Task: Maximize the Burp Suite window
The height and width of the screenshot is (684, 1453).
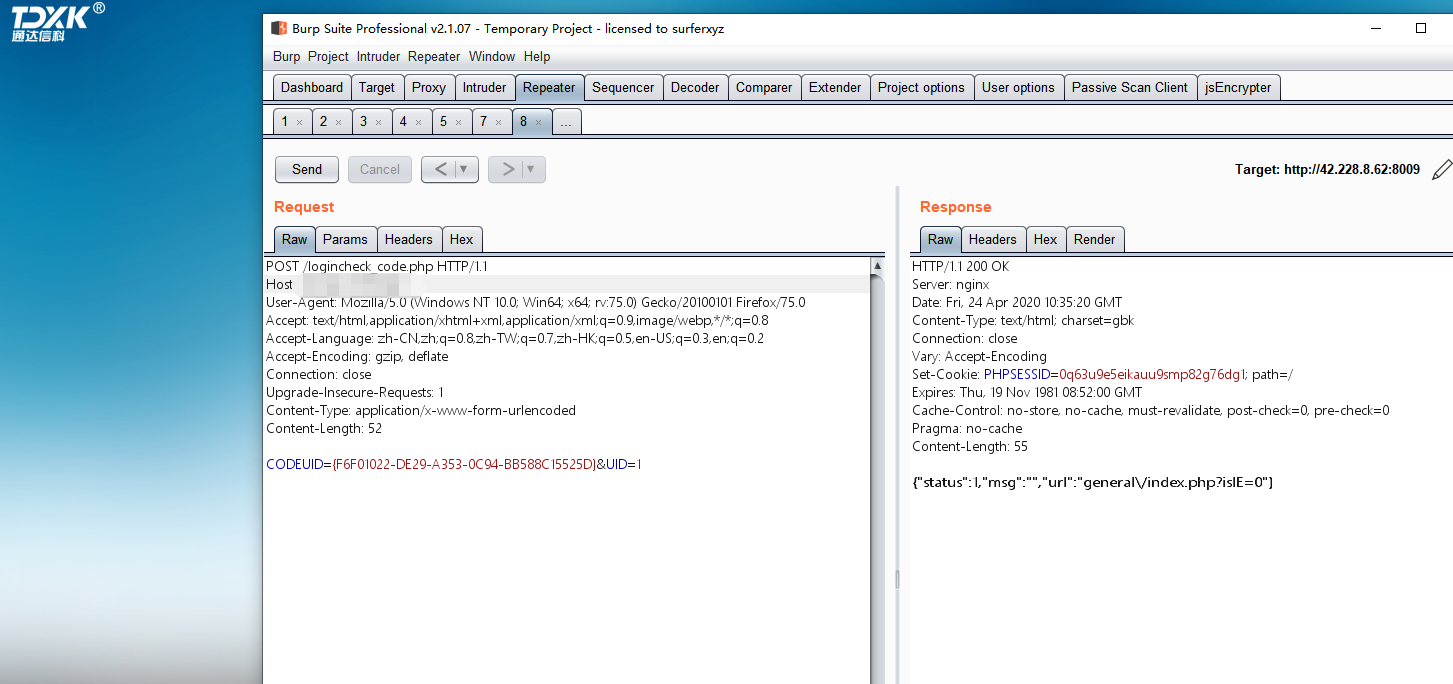Action: click(x=1421, y=28)
